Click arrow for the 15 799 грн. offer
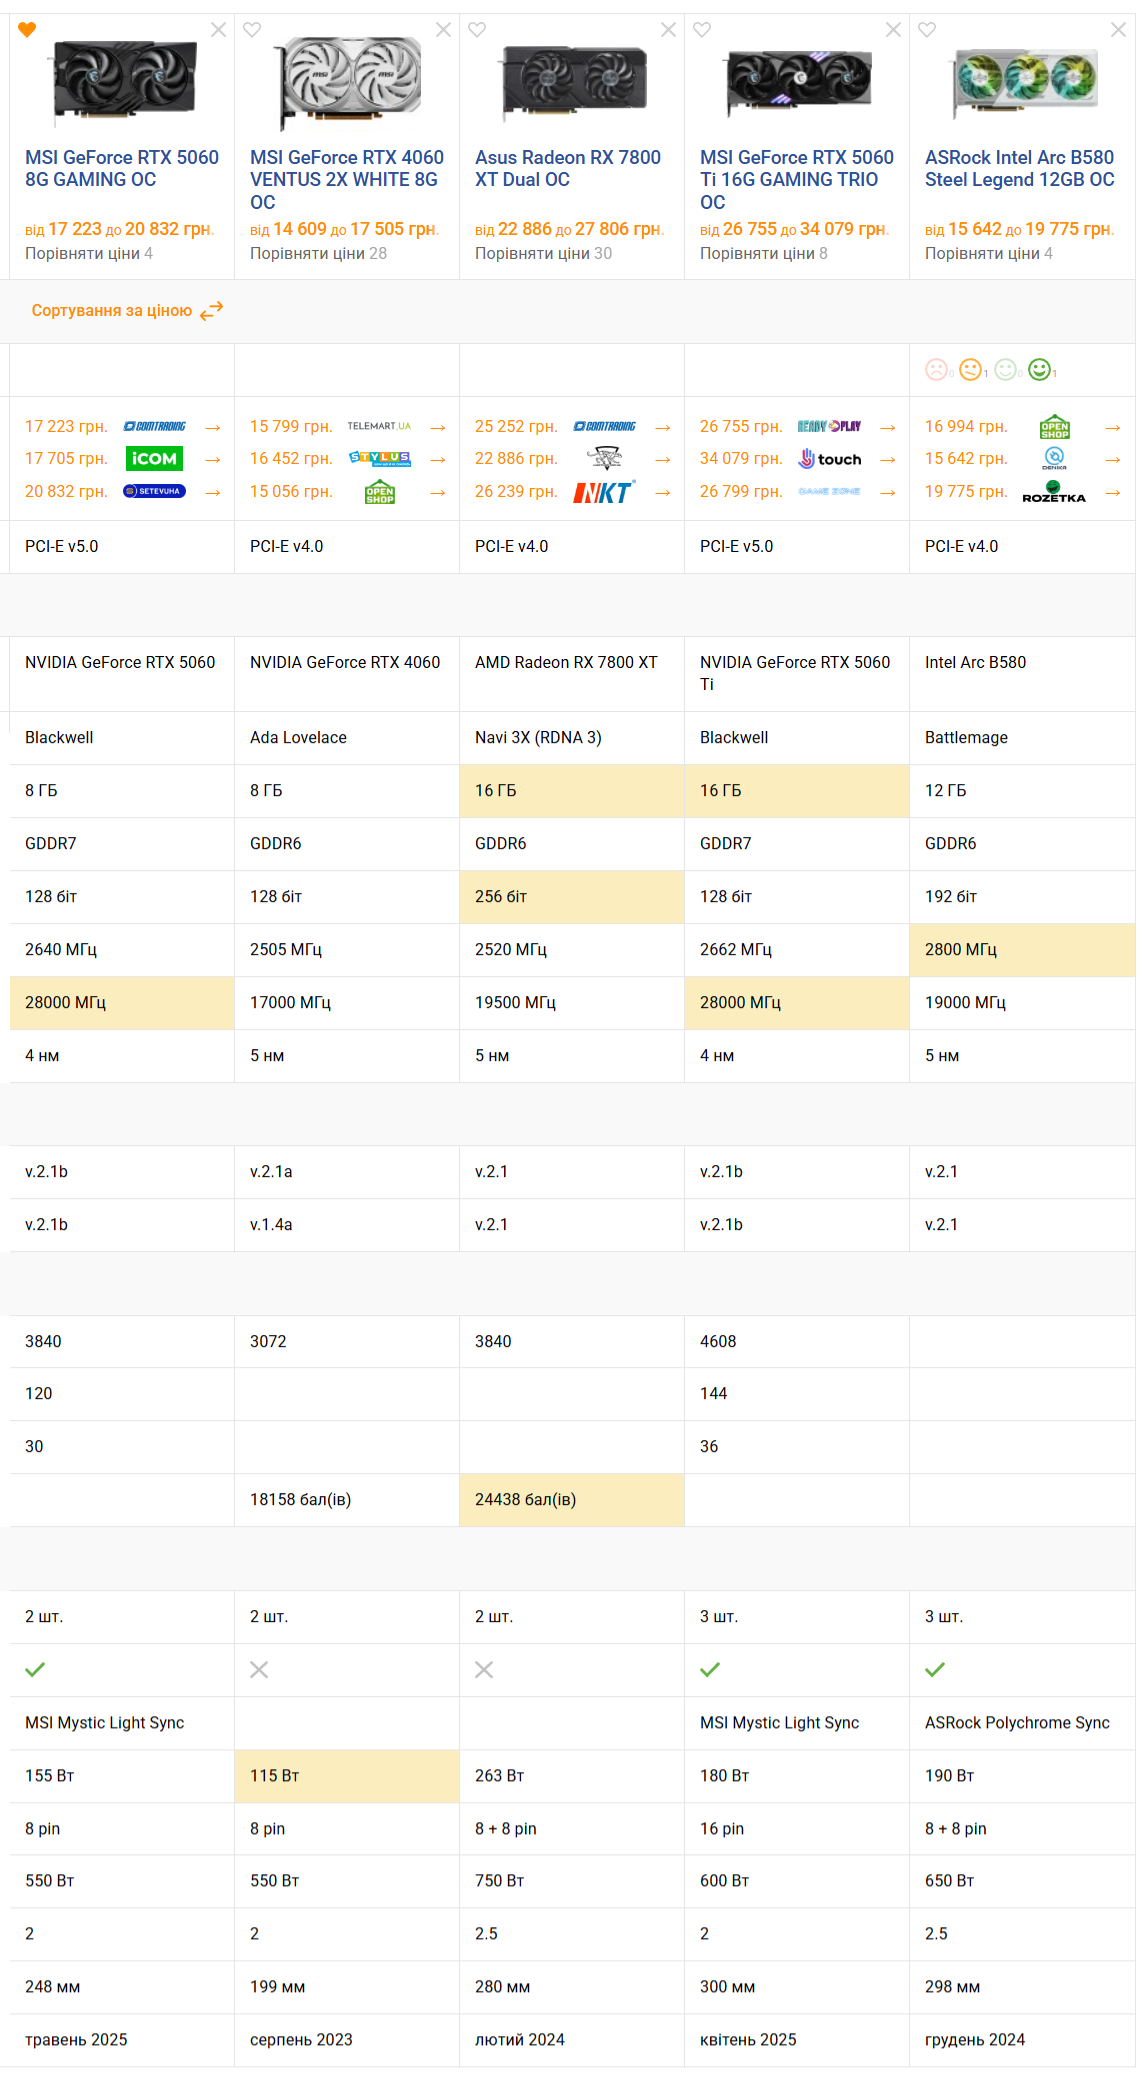This screenshot has width=1144, height=2091. 438,428
